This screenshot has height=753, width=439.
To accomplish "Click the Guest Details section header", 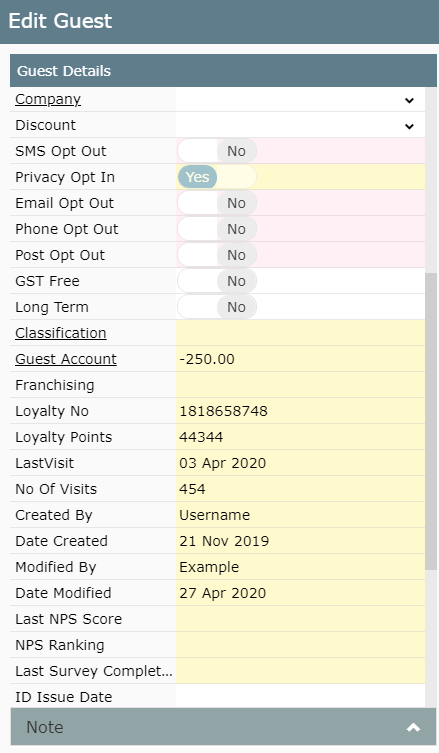I will pos(223,71).
